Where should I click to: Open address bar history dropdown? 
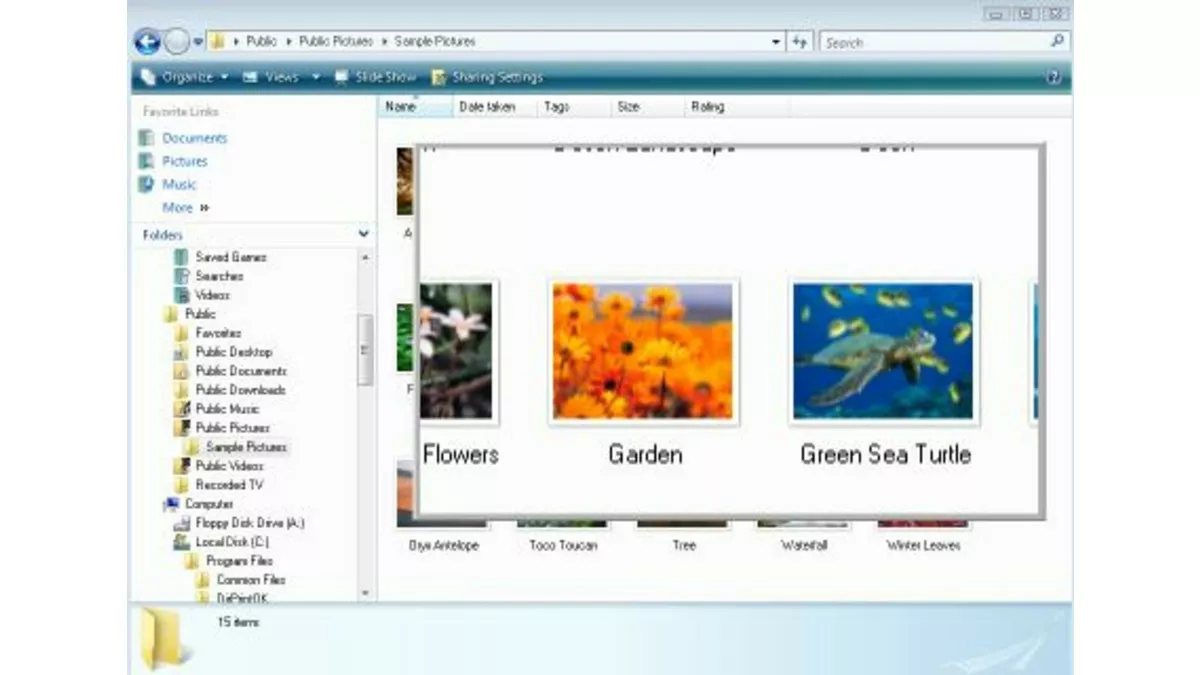coord(776,42)
